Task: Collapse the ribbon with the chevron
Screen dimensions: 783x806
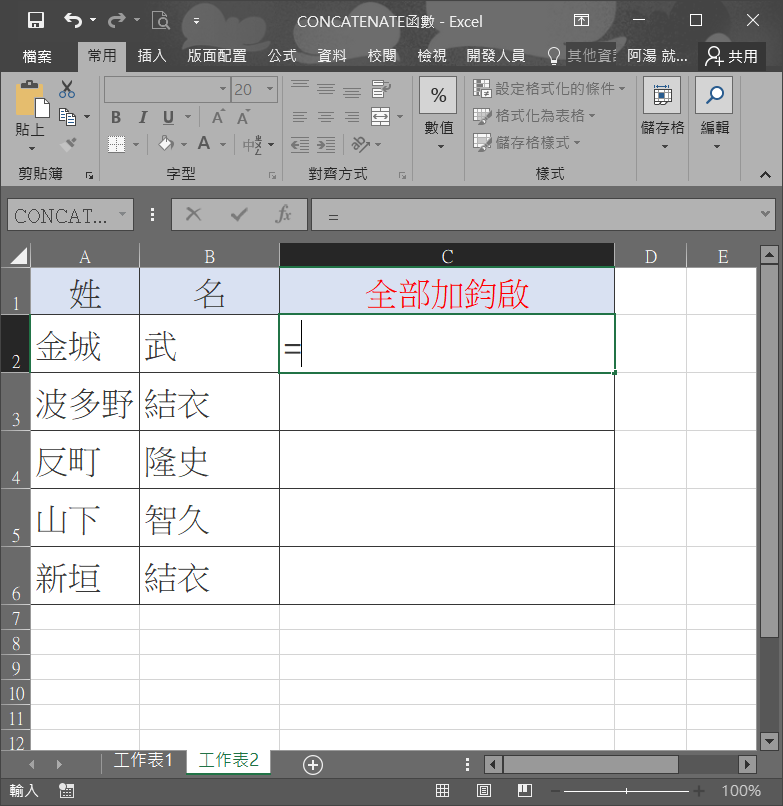Action: [x=765, y=175]
